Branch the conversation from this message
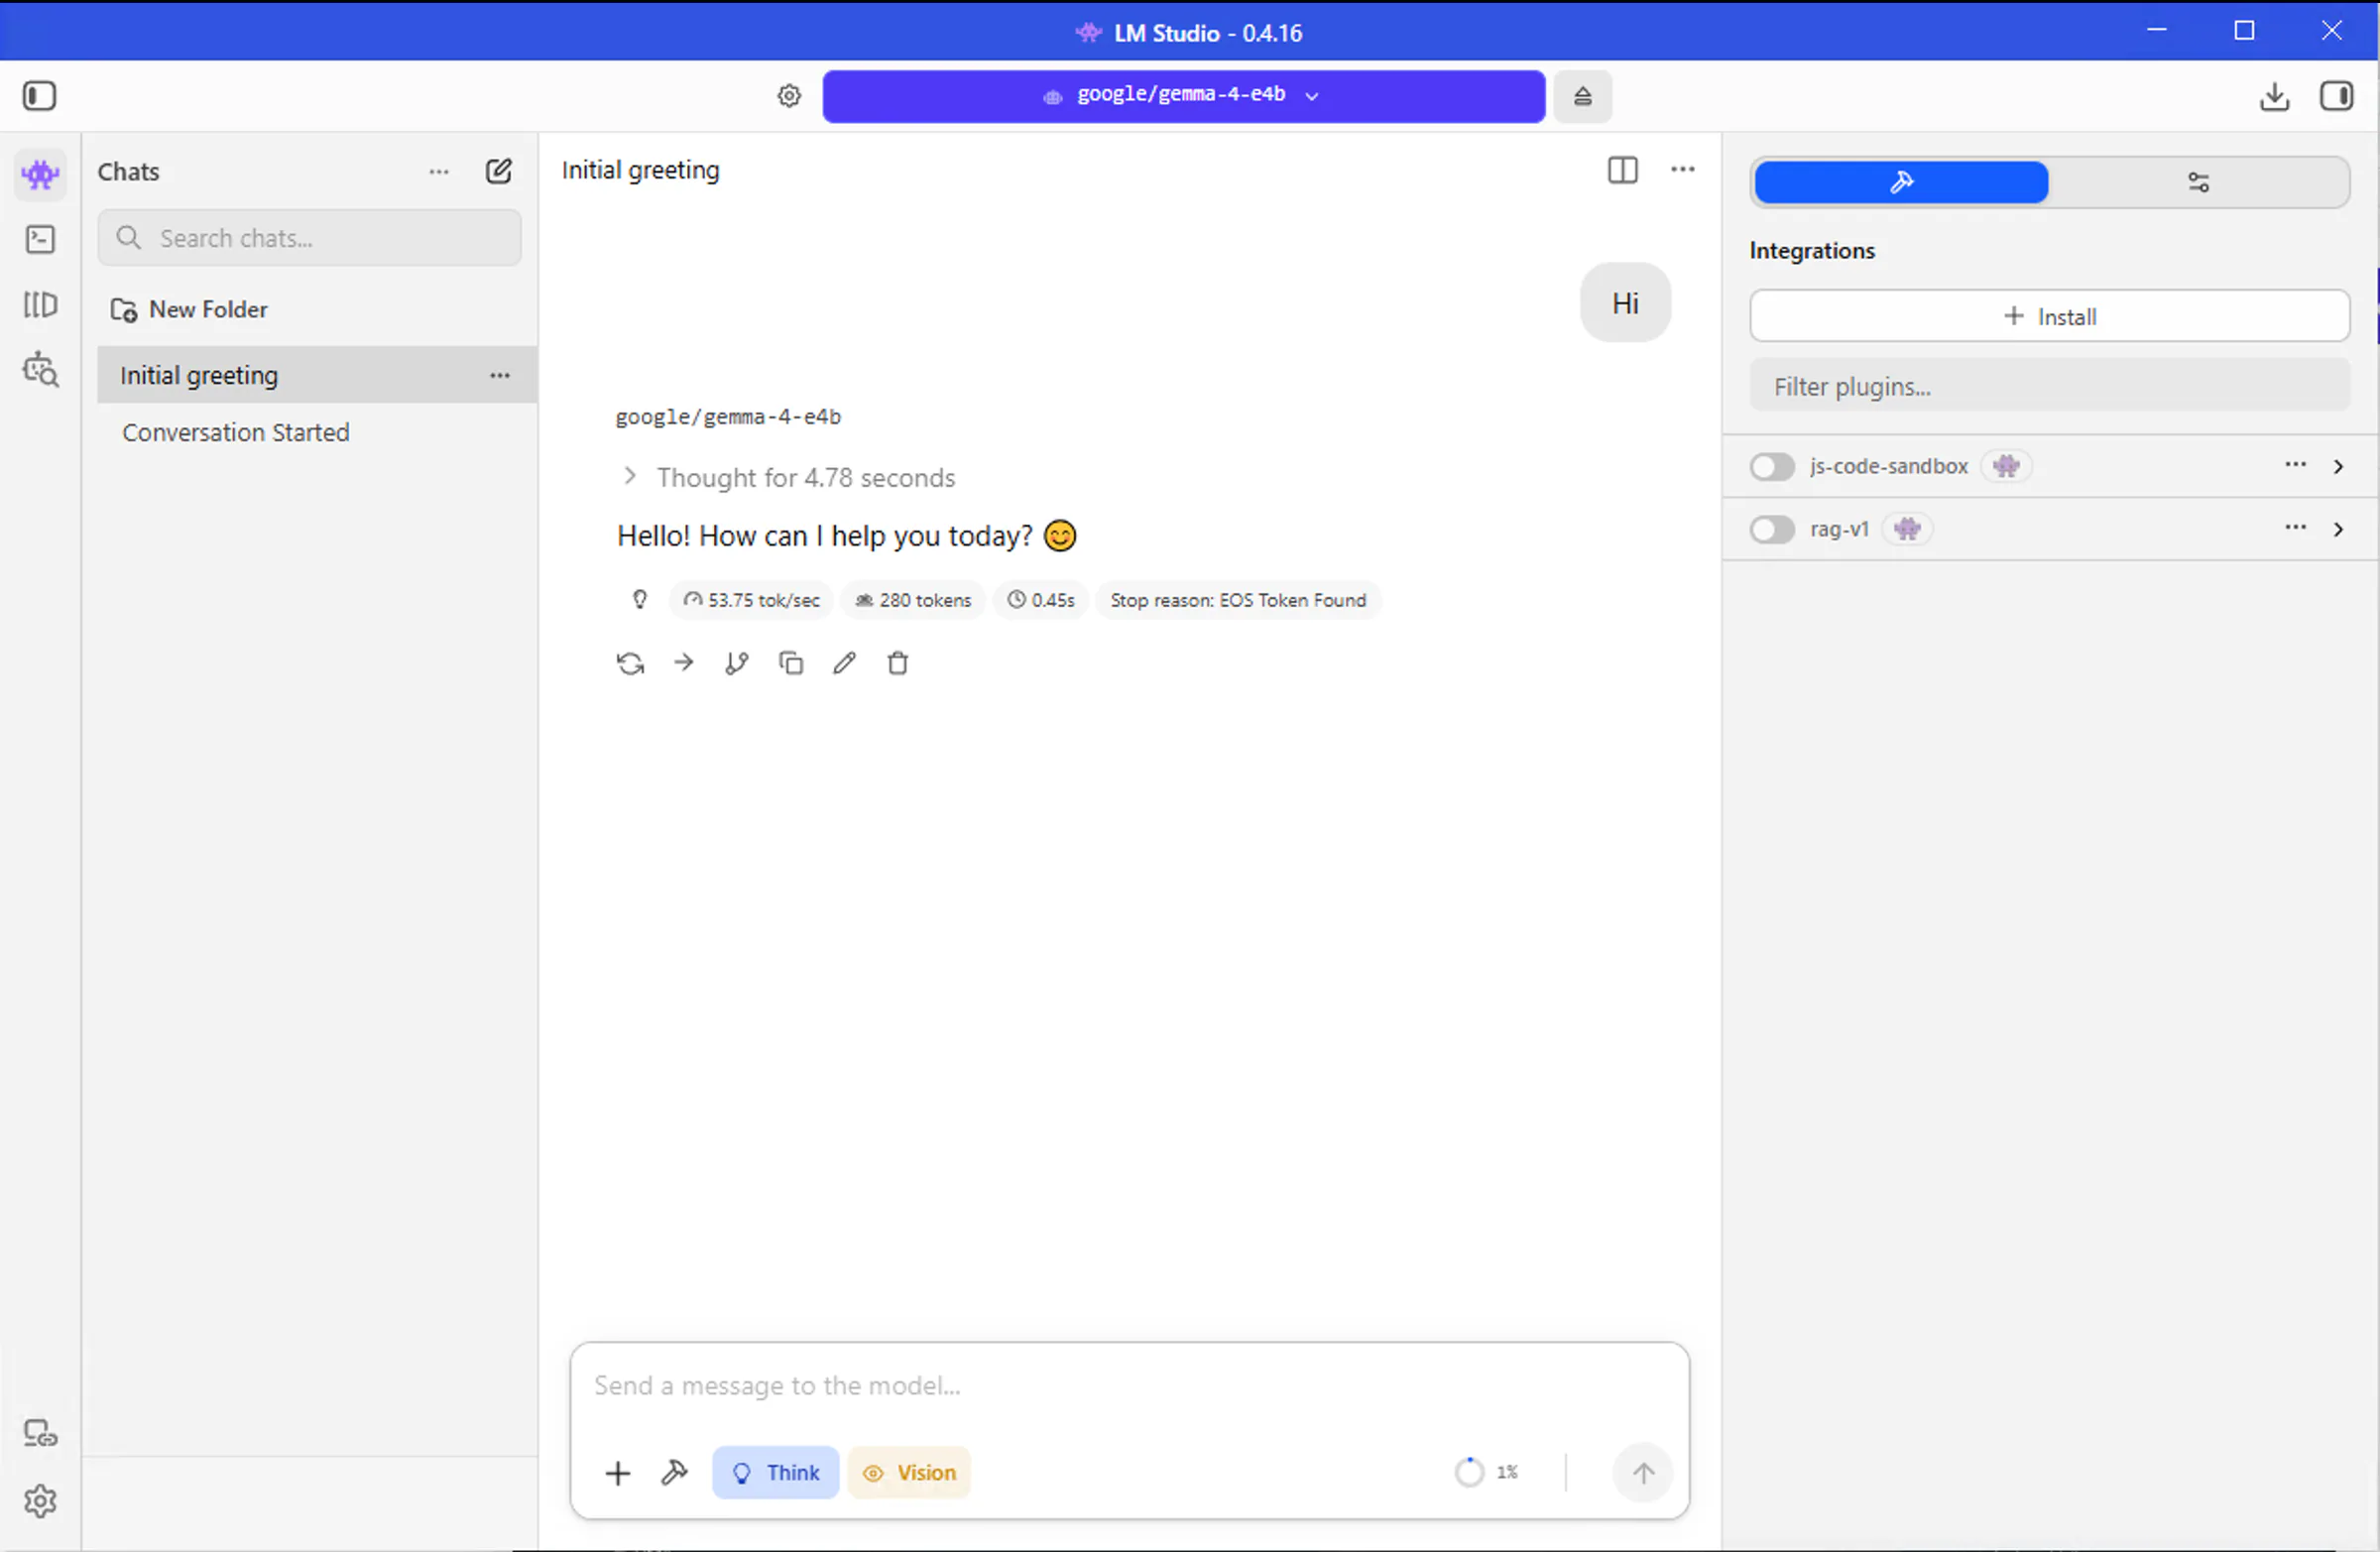The image size is (2380, 1552). (x=737, y=663)
